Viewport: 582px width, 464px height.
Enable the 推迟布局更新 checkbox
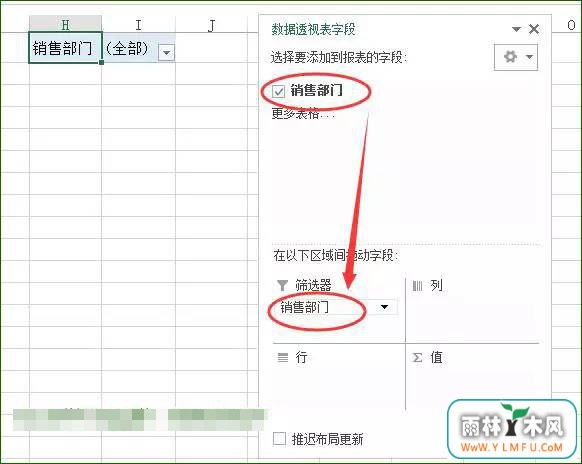[279, 438]
